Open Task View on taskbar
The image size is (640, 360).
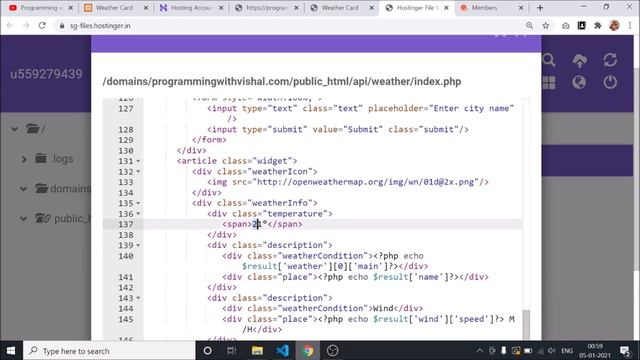231,351
